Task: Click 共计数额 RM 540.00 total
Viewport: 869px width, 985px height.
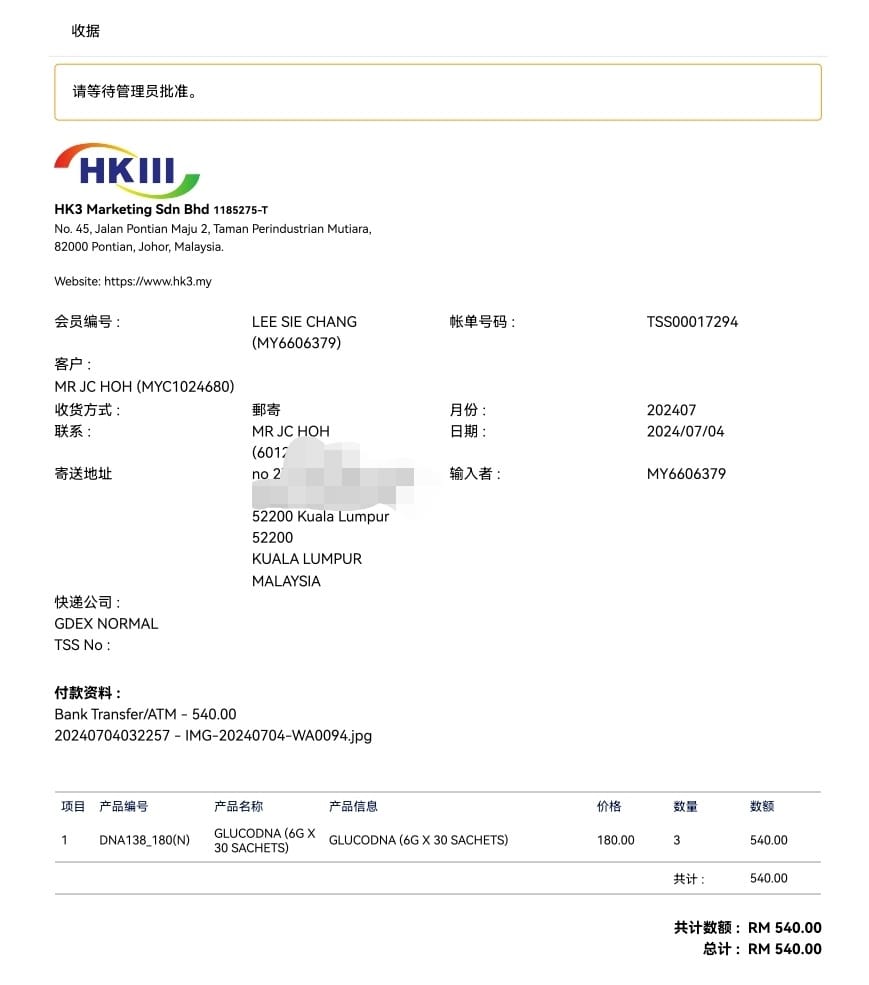Action: [x=748, y=928]
